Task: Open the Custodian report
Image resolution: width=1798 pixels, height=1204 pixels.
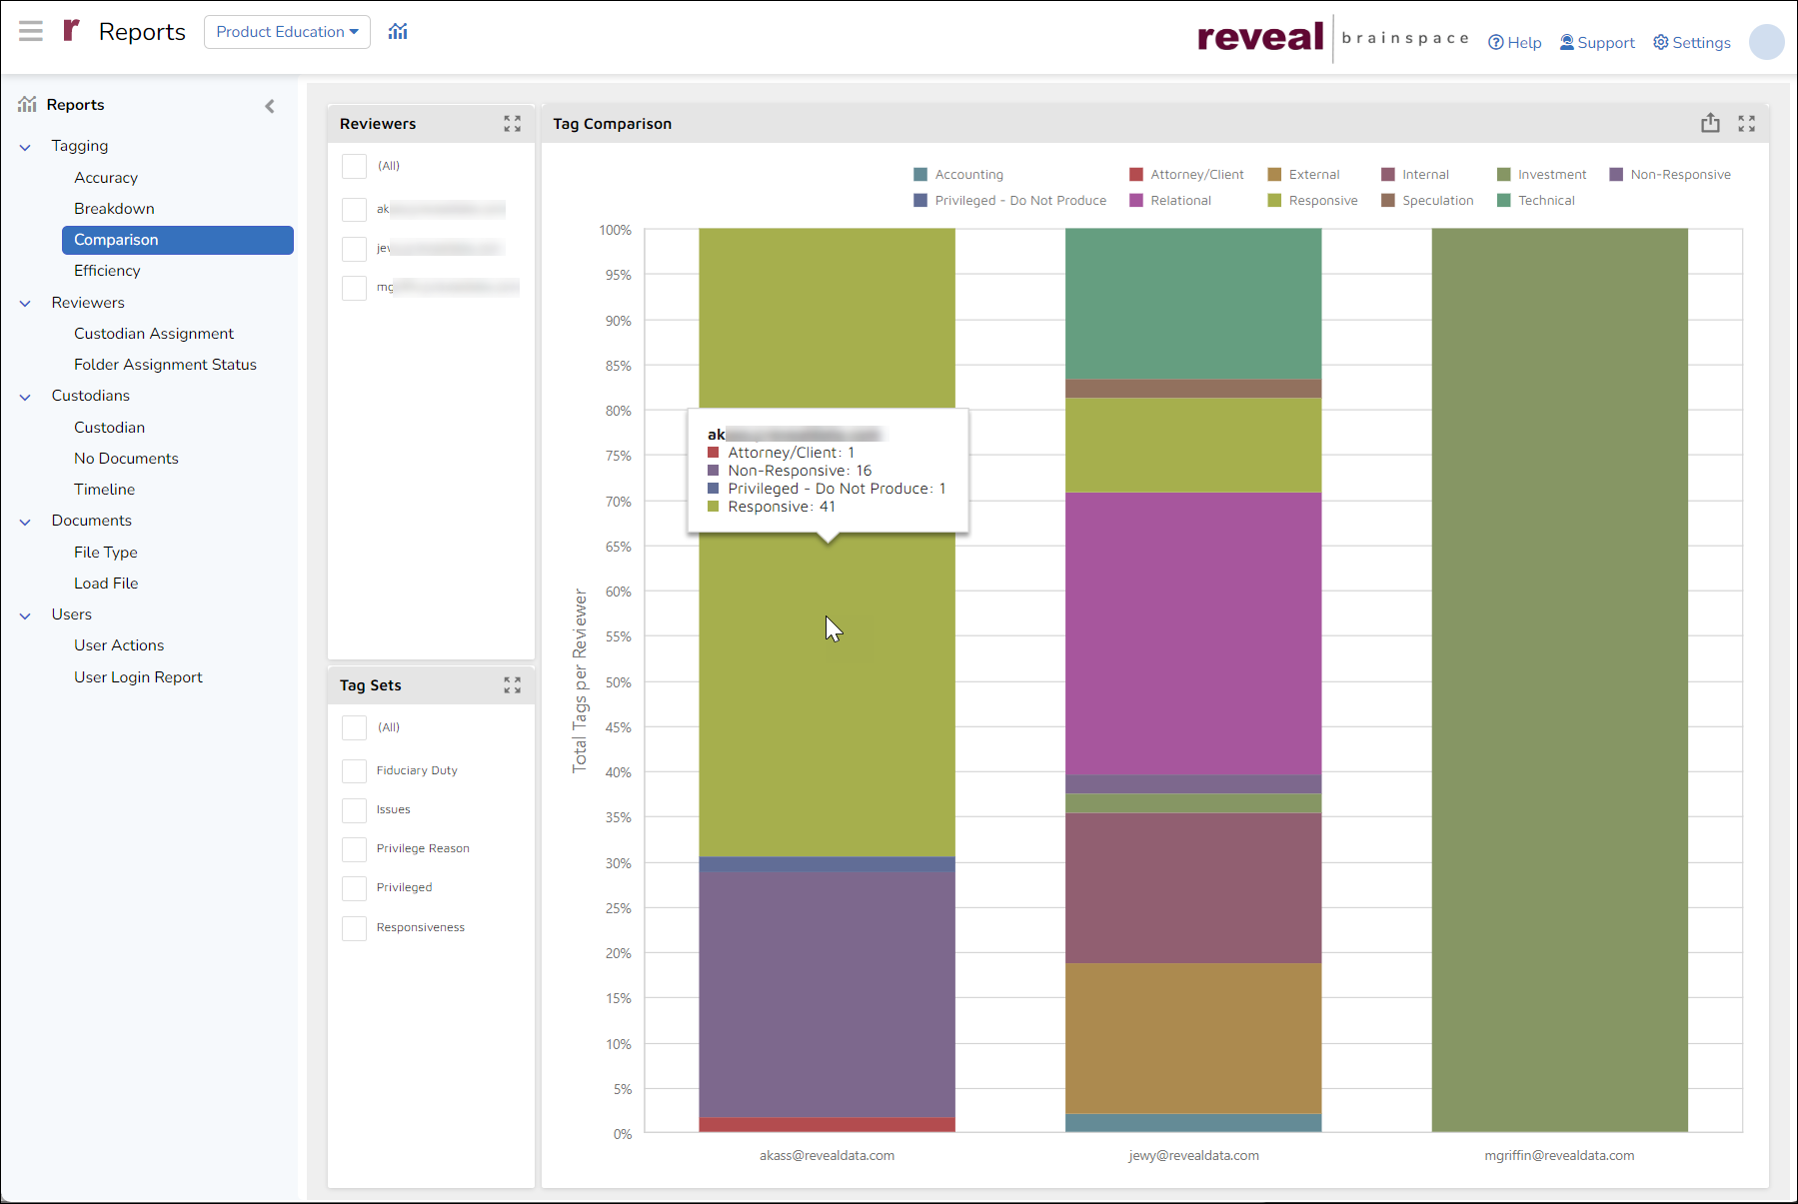Action: (109, 427)
